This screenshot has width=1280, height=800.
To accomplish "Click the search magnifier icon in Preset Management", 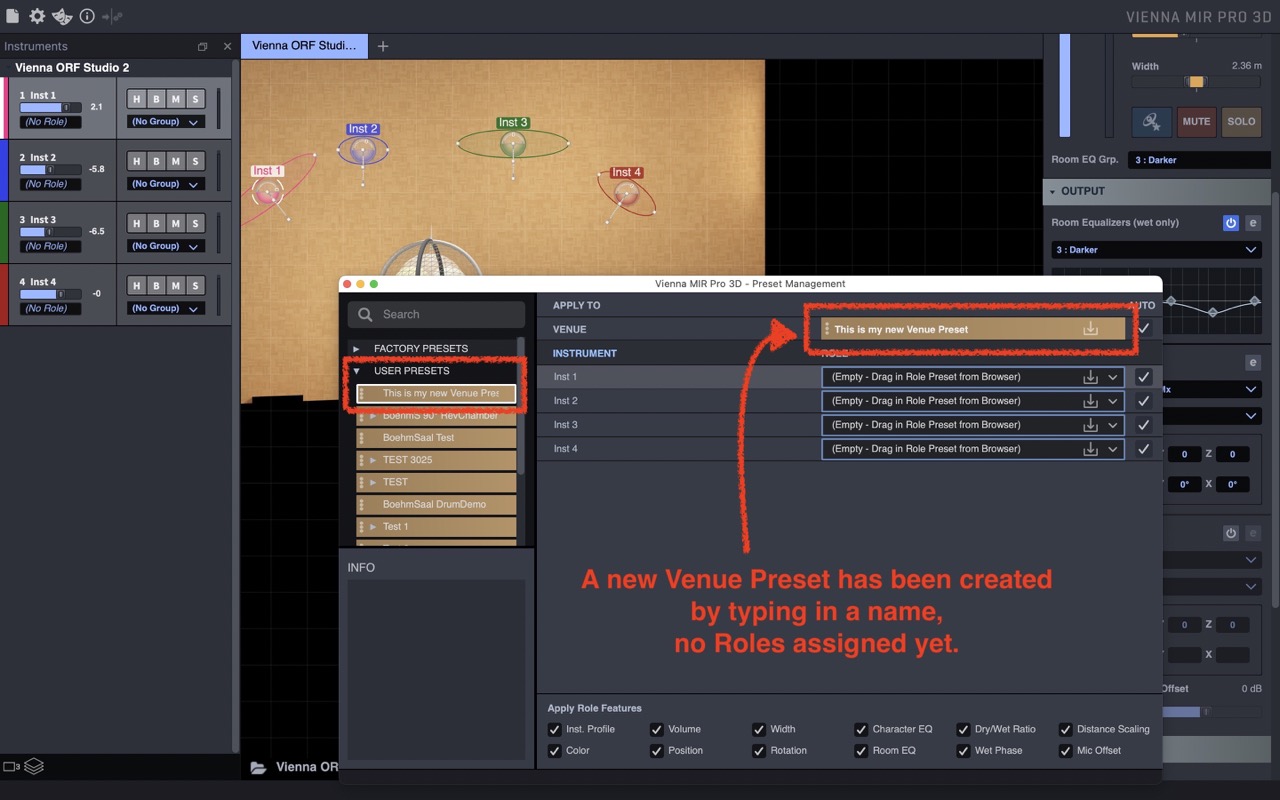I will click(366, 314).
